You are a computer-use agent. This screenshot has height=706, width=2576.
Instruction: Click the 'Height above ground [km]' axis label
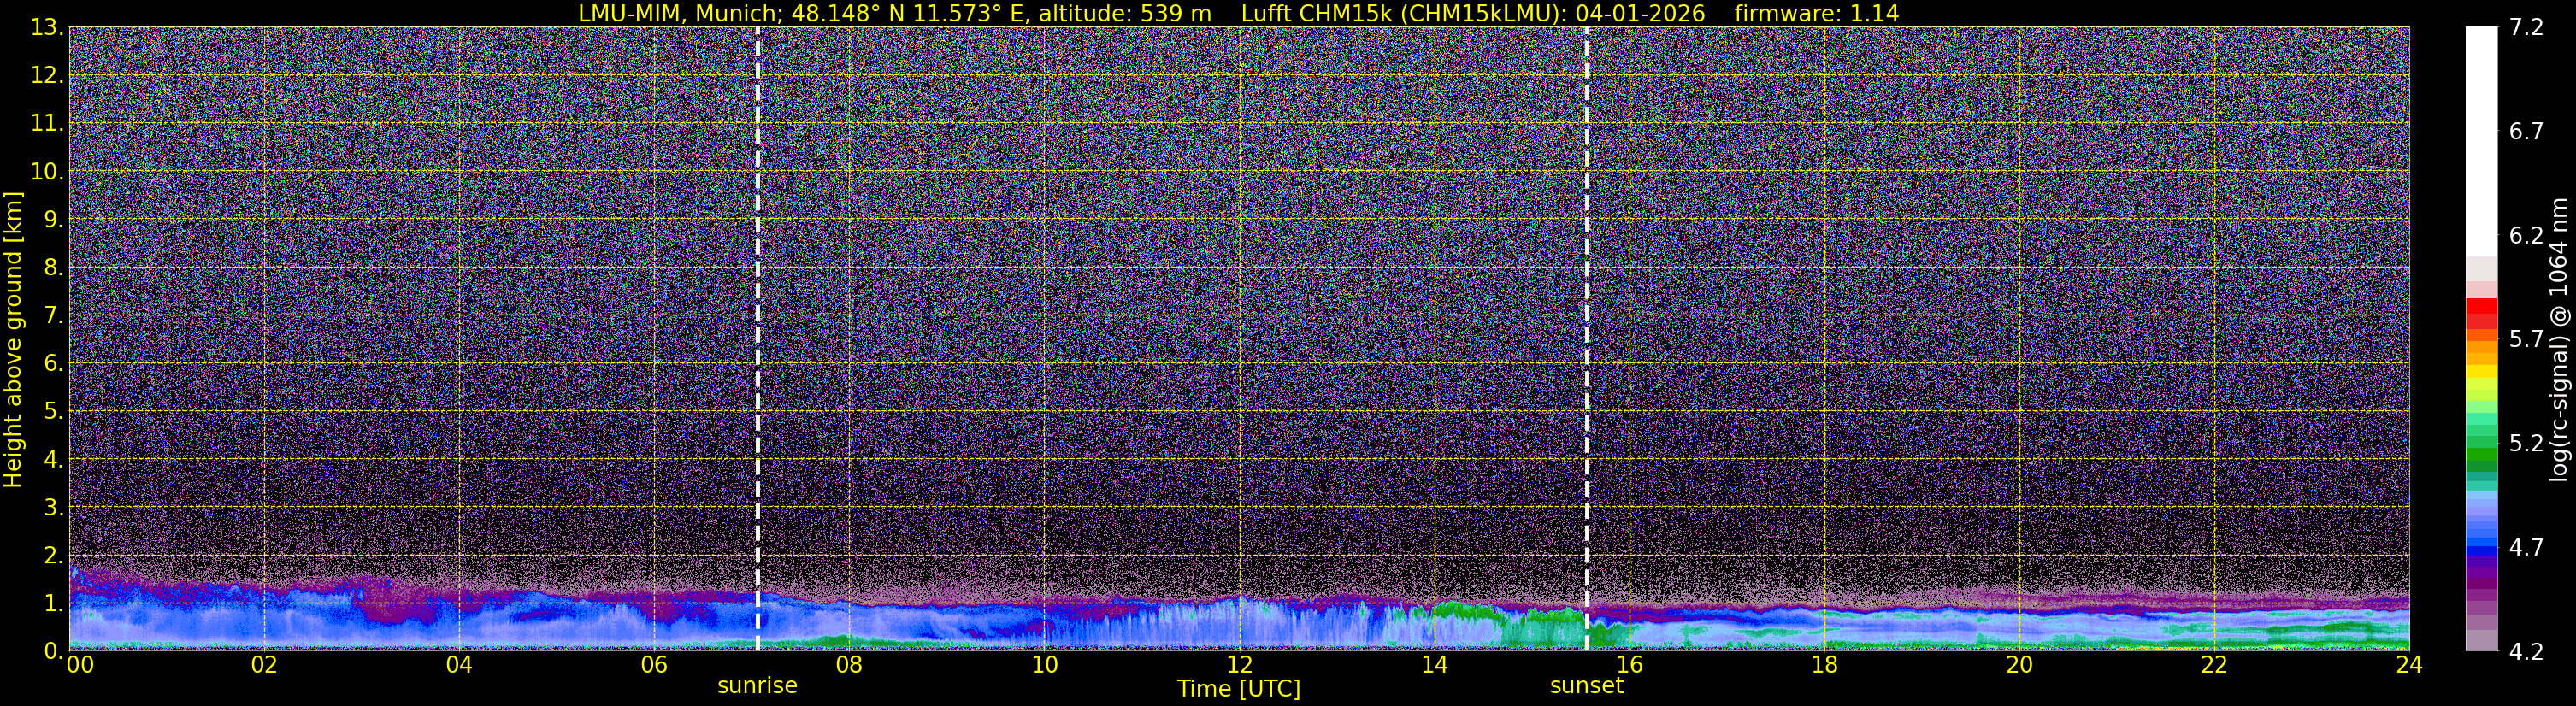point(13,340)
